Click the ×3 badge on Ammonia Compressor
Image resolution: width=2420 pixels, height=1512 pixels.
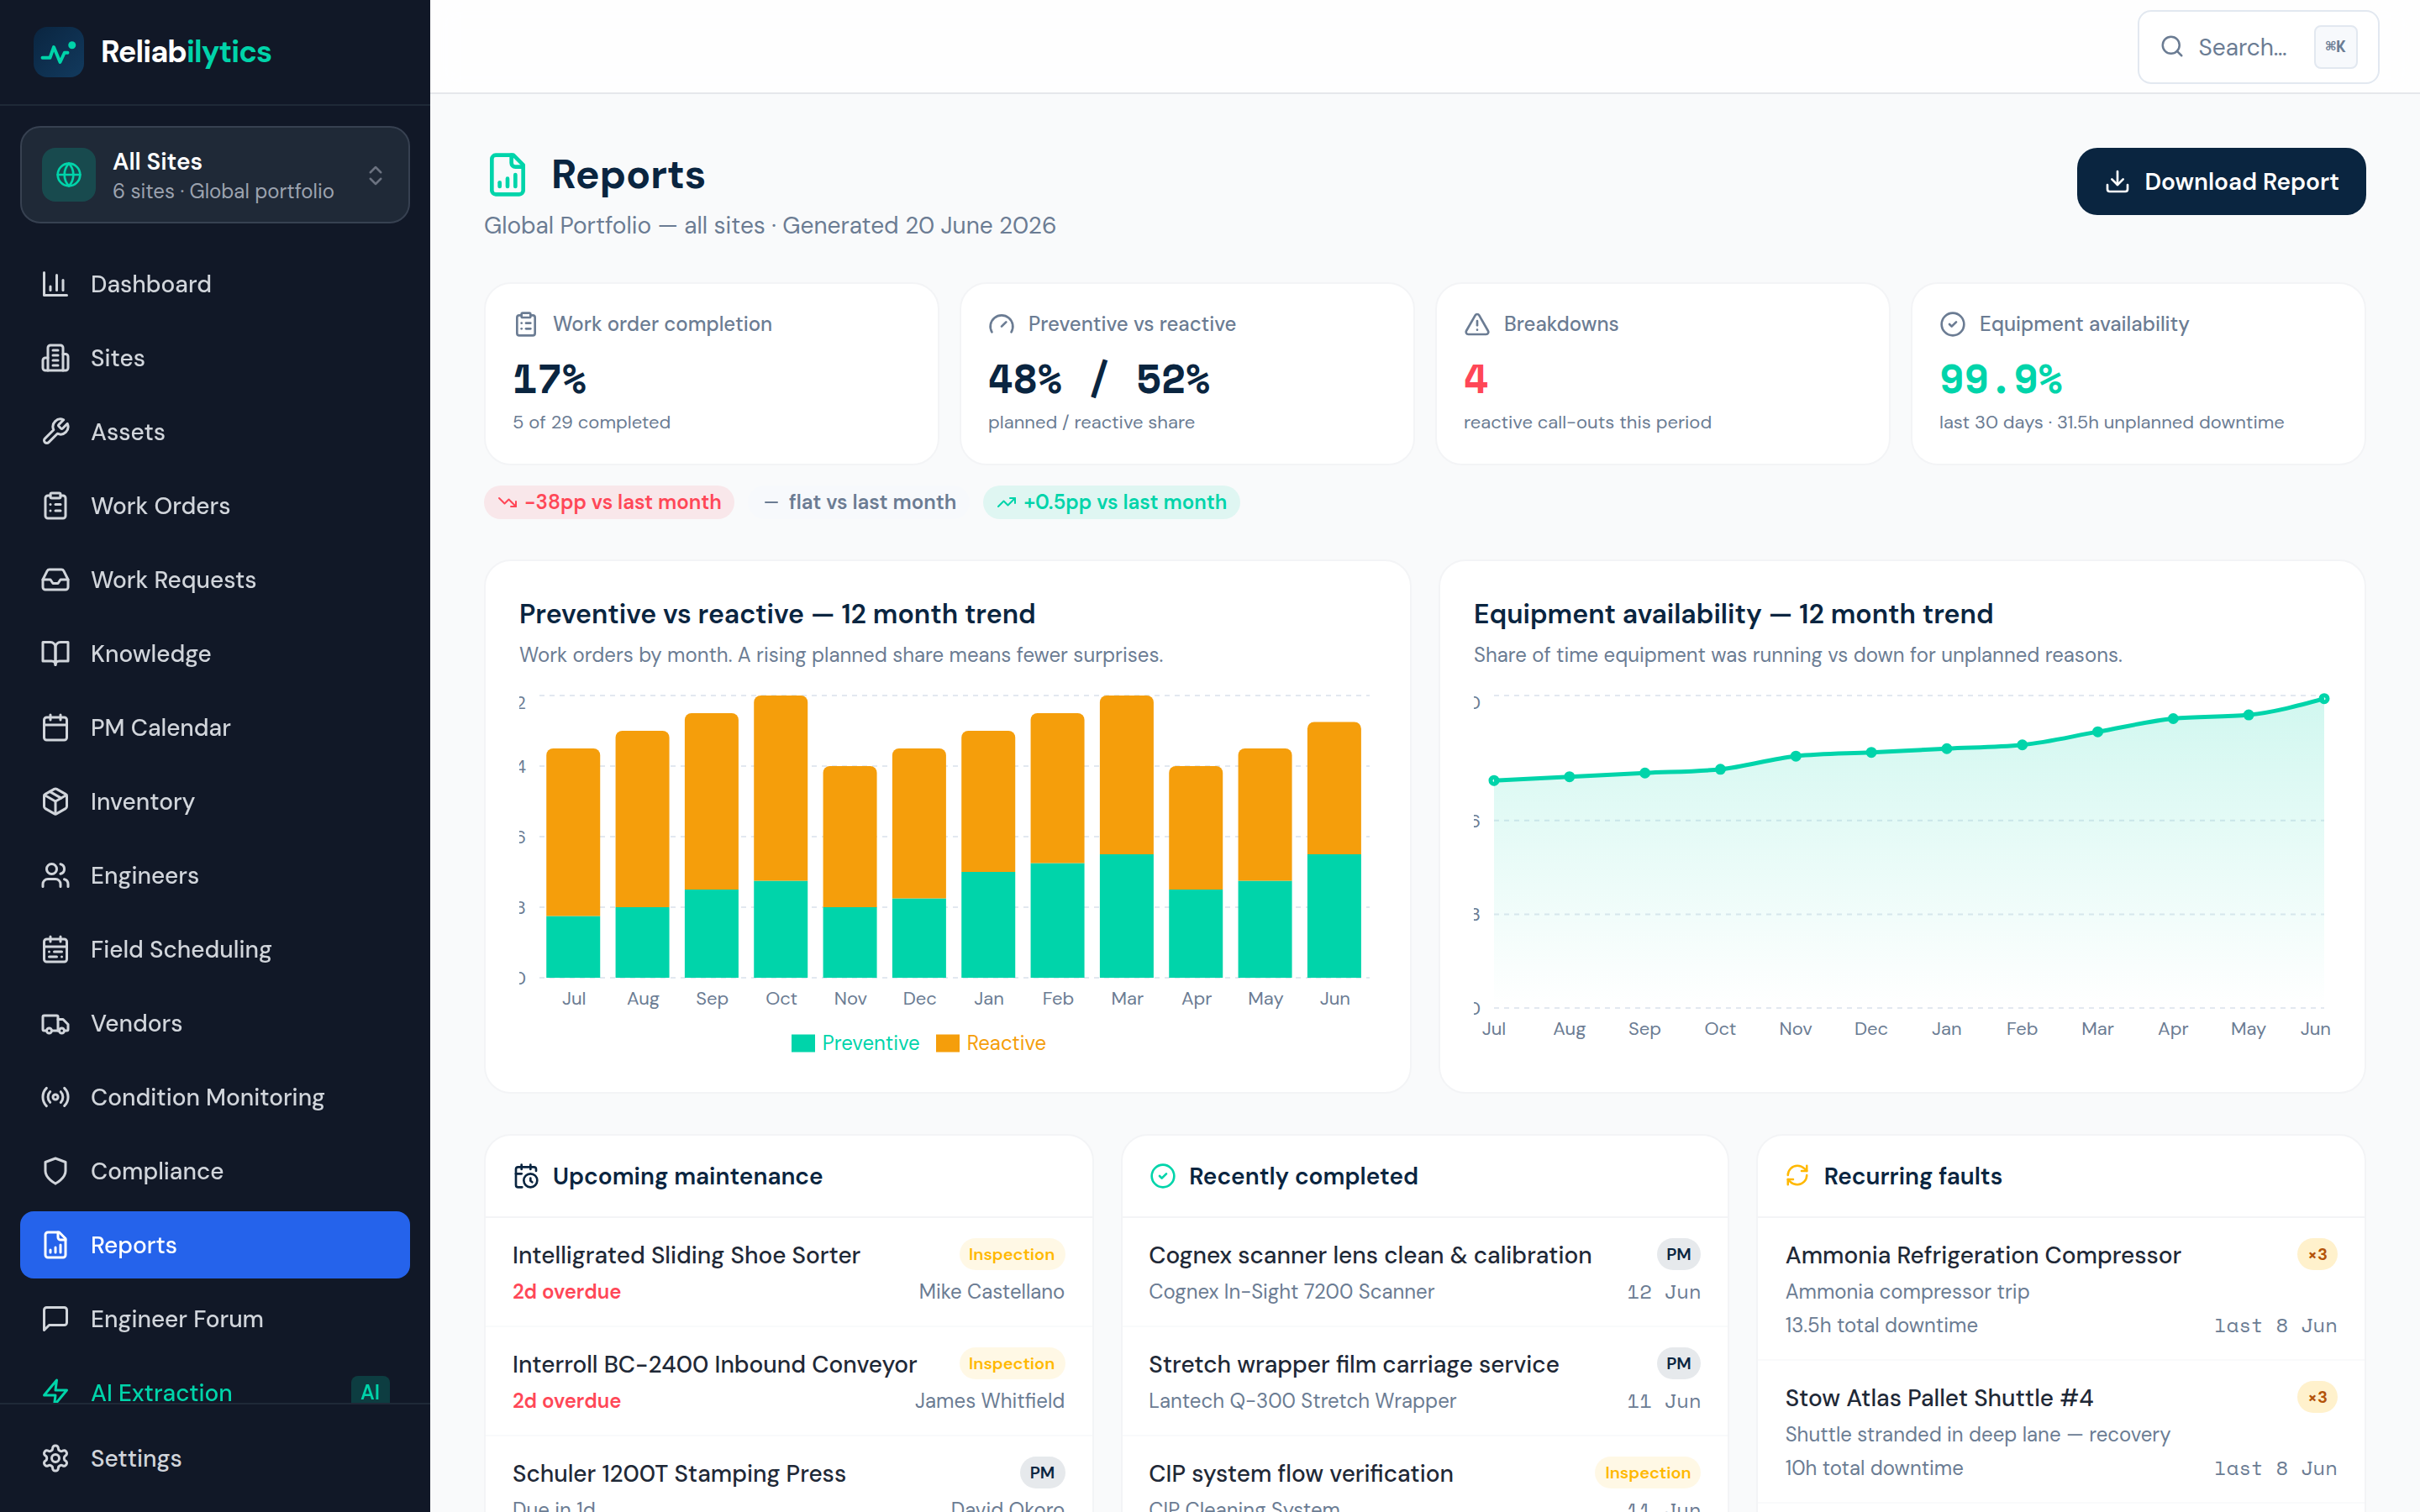[x=2316, y=1255]
